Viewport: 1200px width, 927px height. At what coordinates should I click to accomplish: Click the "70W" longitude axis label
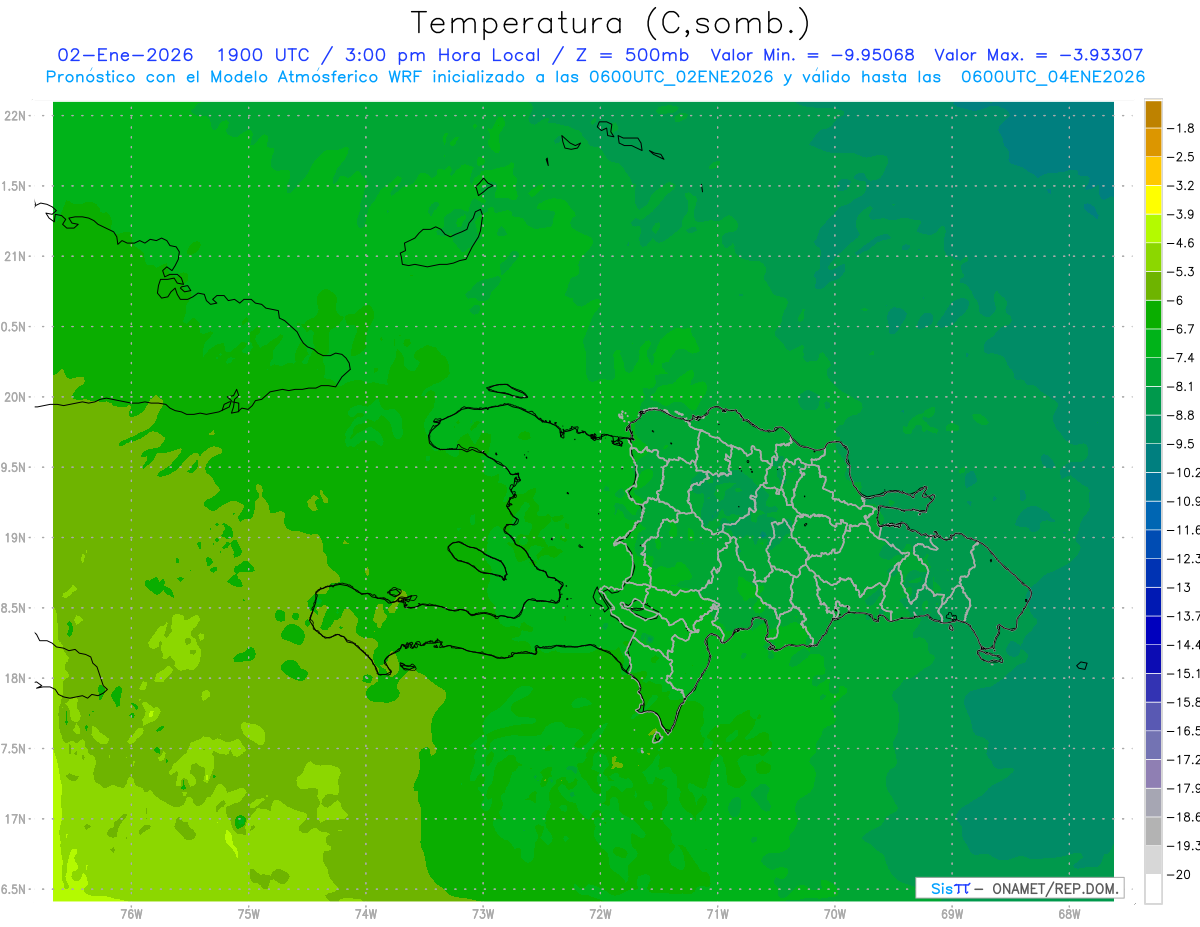click(x=835, y=914)
